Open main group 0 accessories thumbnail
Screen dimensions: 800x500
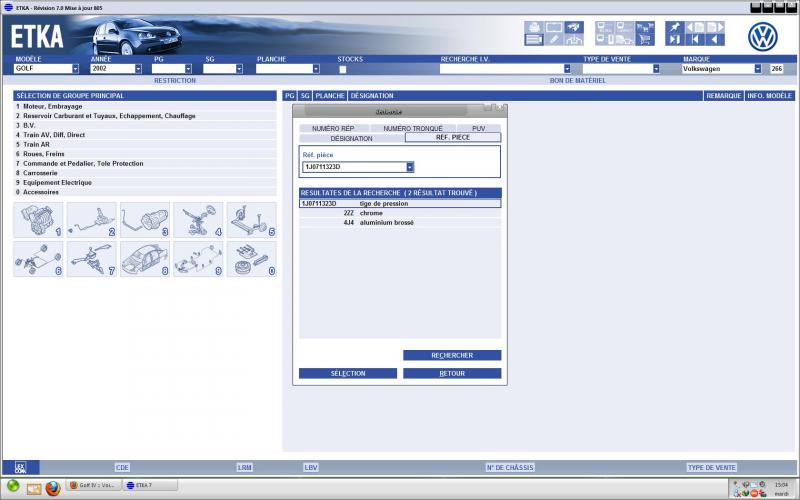[252, 259]
